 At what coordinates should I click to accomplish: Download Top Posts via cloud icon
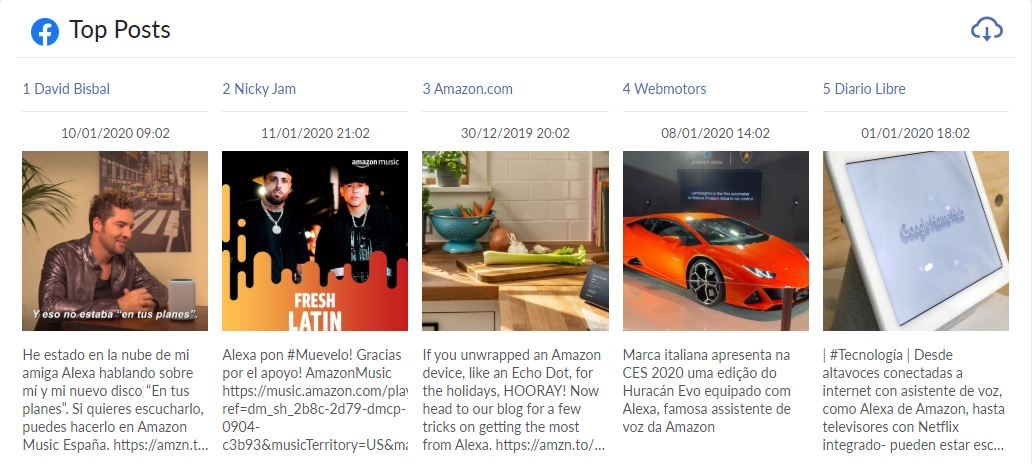987,30
